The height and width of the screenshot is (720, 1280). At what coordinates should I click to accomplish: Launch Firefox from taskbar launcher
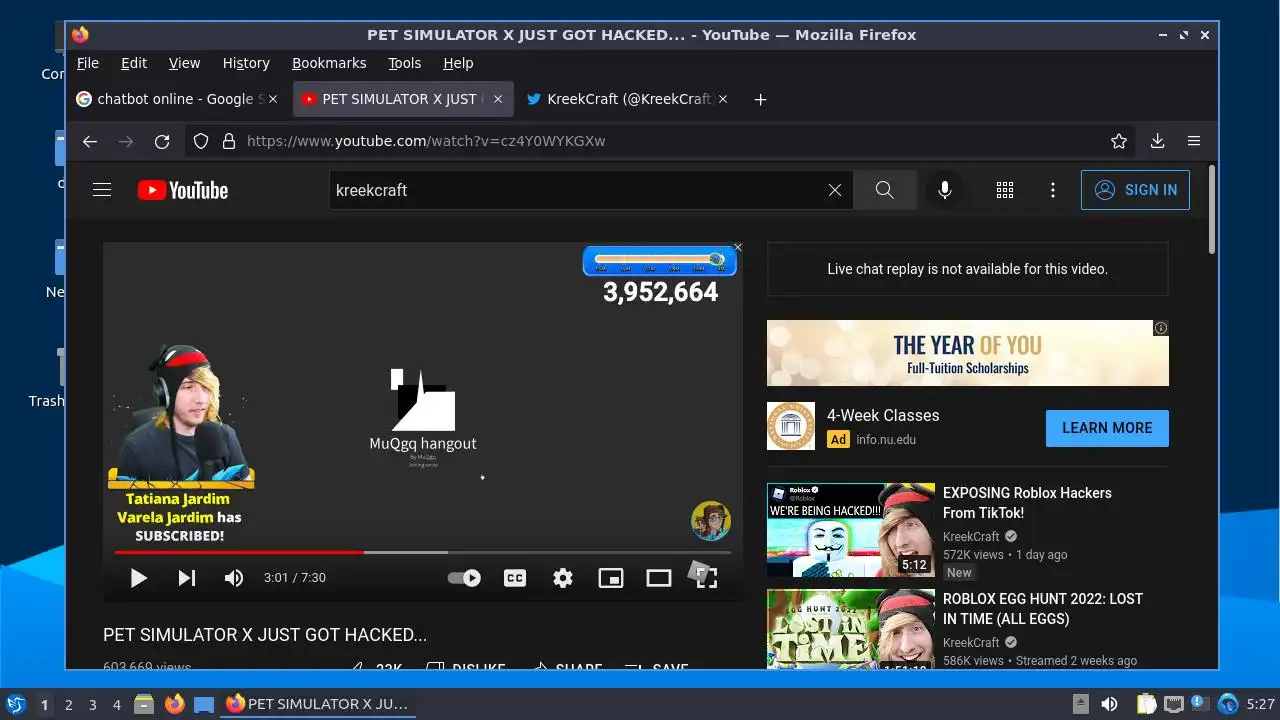(175, 704)
